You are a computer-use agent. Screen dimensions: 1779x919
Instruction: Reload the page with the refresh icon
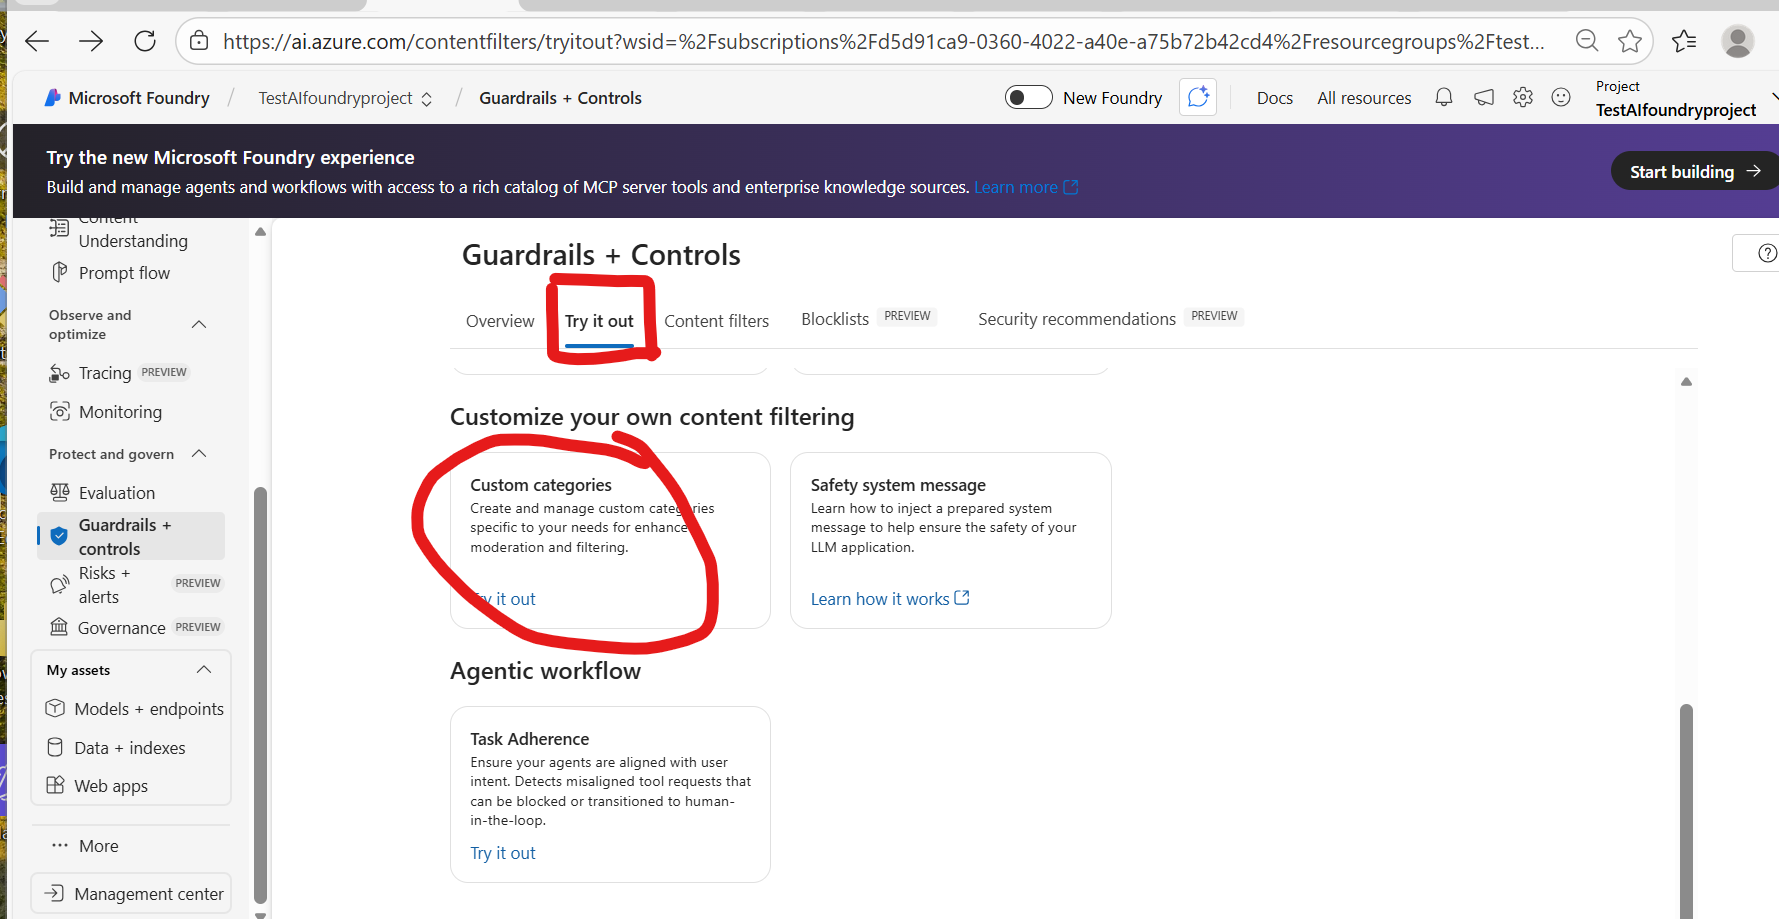point(145,41)
